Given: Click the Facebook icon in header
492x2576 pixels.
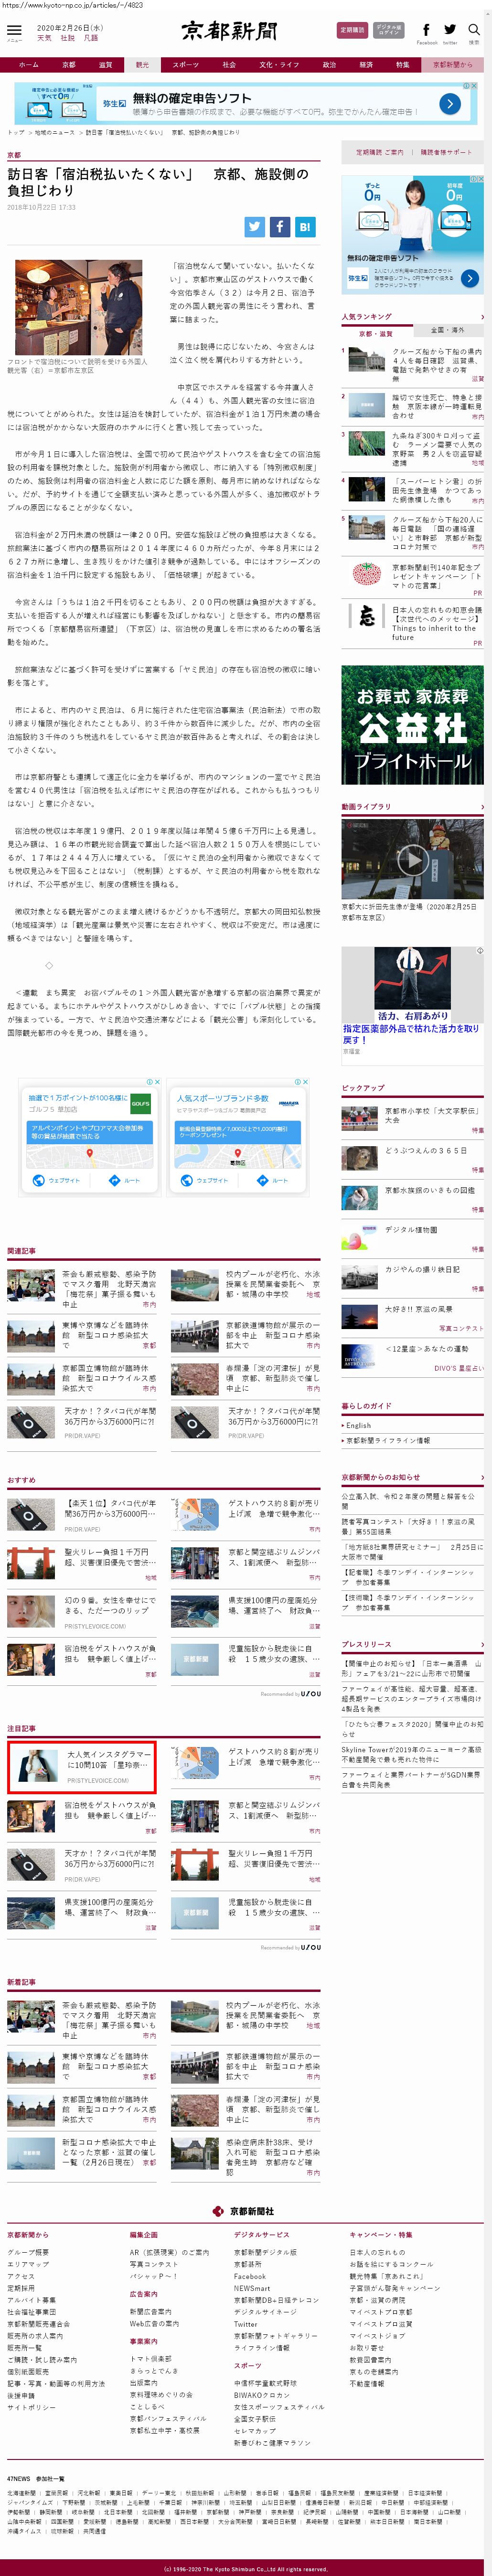Looking at the screenshot, I should pyautogui.click(x=426, y=31).
